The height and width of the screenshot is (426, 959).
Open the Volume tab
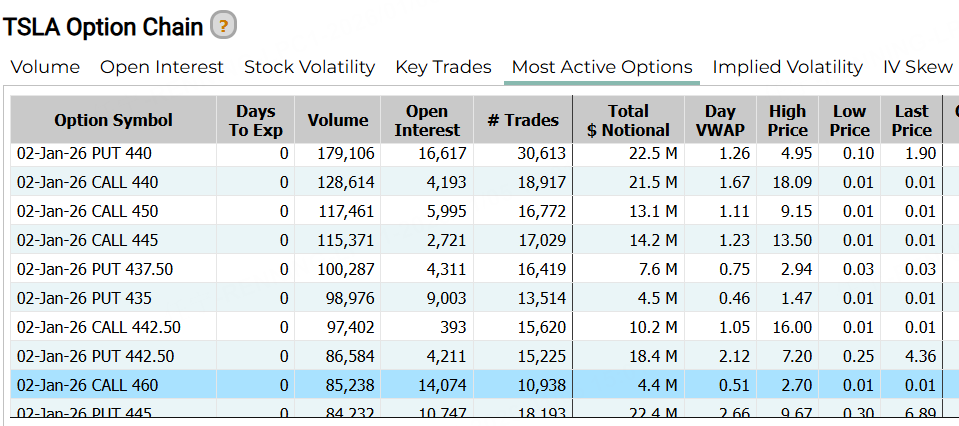[45, 67]
